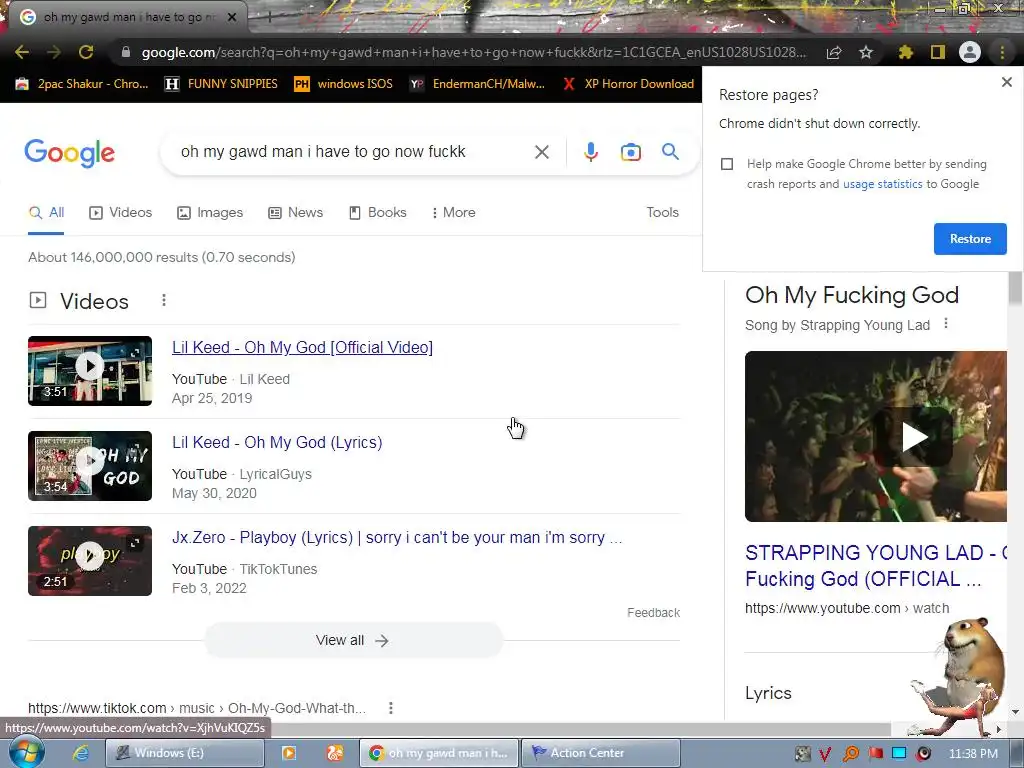Open a new tab with plus button
This screenshot has width=1024, height=768.
click(269, 17)
